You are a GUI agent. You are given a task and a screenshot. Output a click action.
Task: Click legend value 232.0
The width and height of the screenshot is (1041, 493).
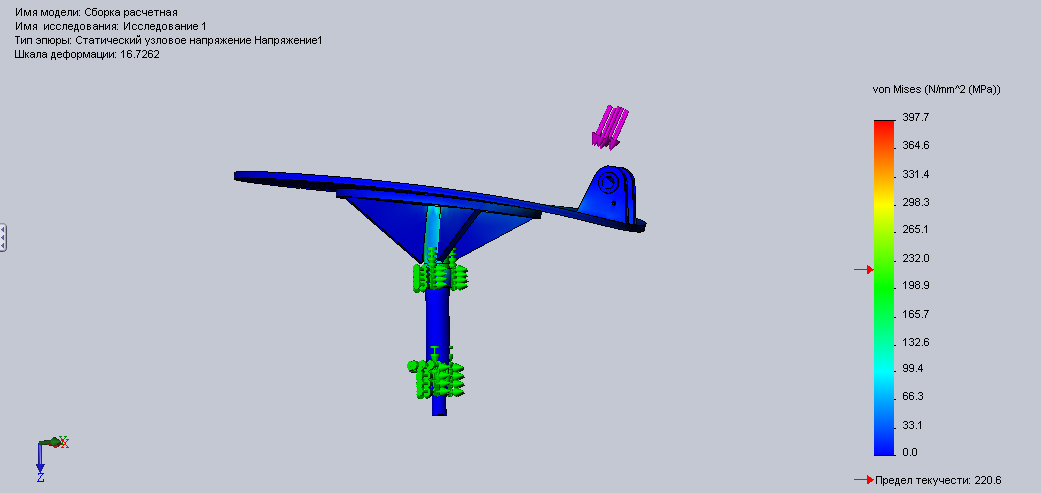916,258
